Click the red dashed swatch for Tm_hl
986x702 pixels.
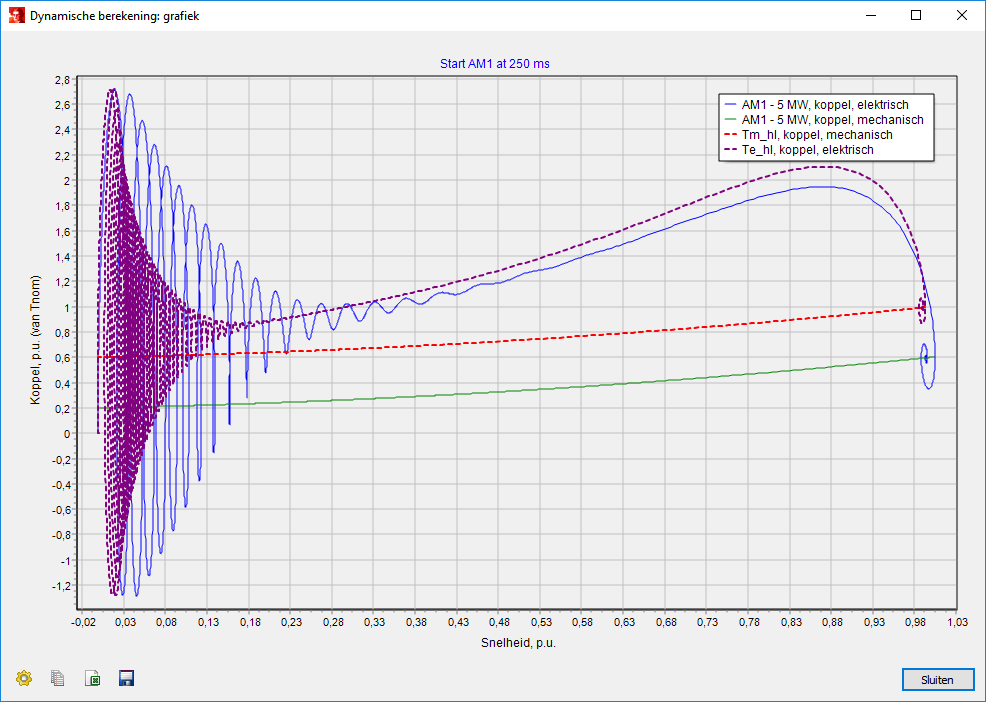(729, 135)
